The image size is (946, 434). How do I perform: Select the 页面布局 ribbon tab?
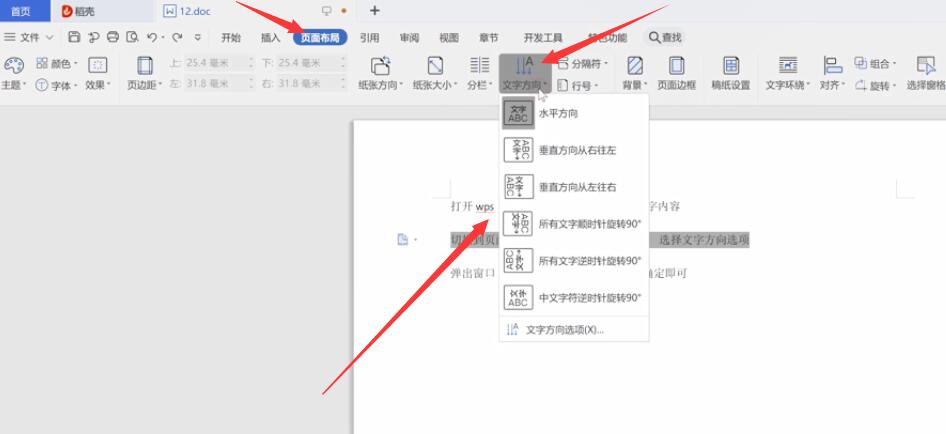(320, 37)
